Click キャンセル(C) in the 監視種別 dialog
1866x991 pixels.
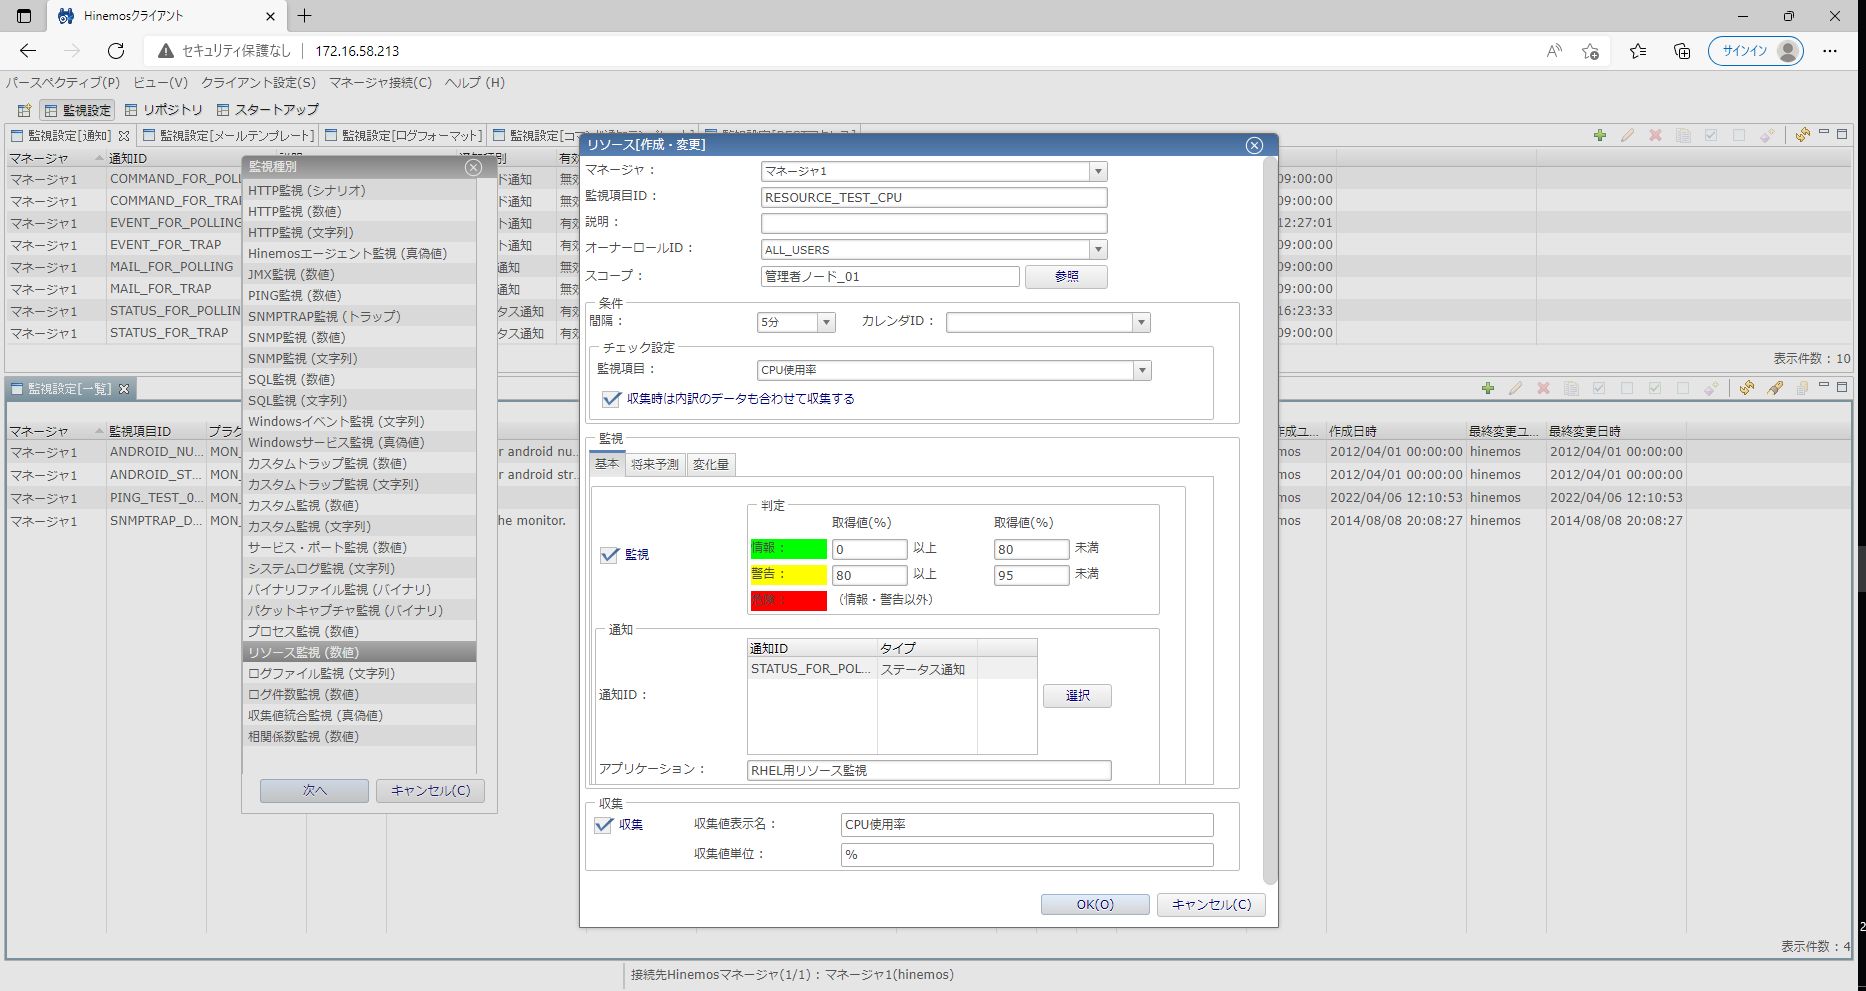click(x=430, y=791)
